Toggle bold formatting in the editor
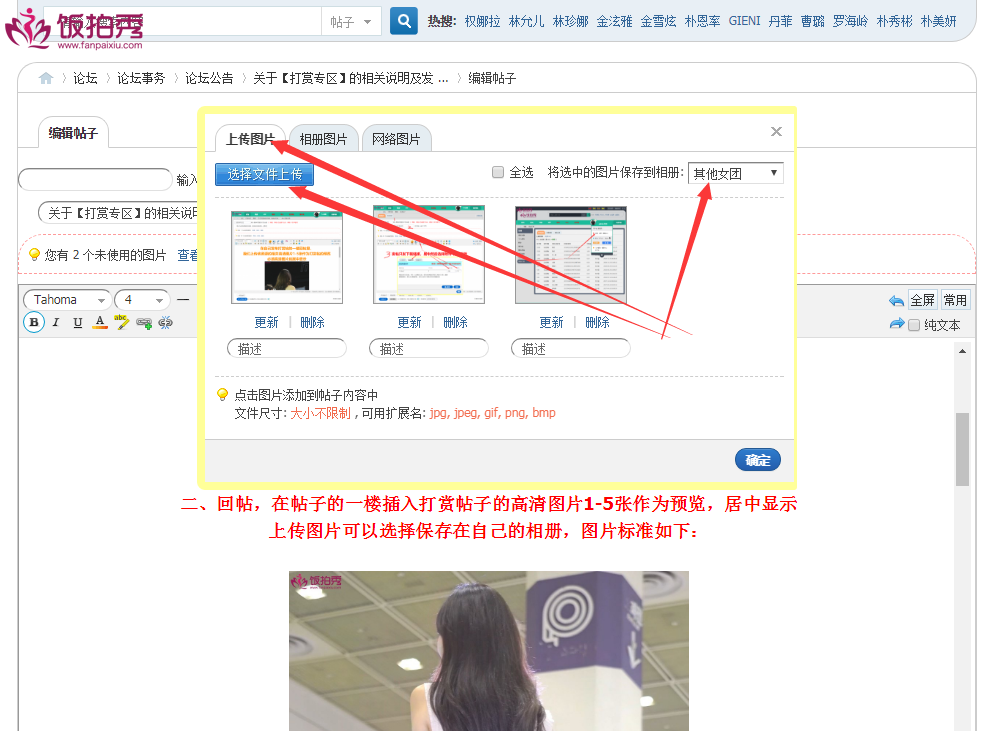 (x=34, y=323)
